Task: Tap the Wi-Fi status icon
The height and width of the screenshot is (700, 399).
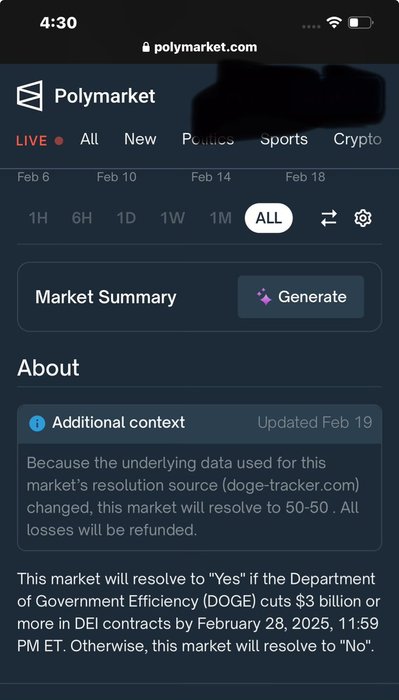Action: (334, 22)
